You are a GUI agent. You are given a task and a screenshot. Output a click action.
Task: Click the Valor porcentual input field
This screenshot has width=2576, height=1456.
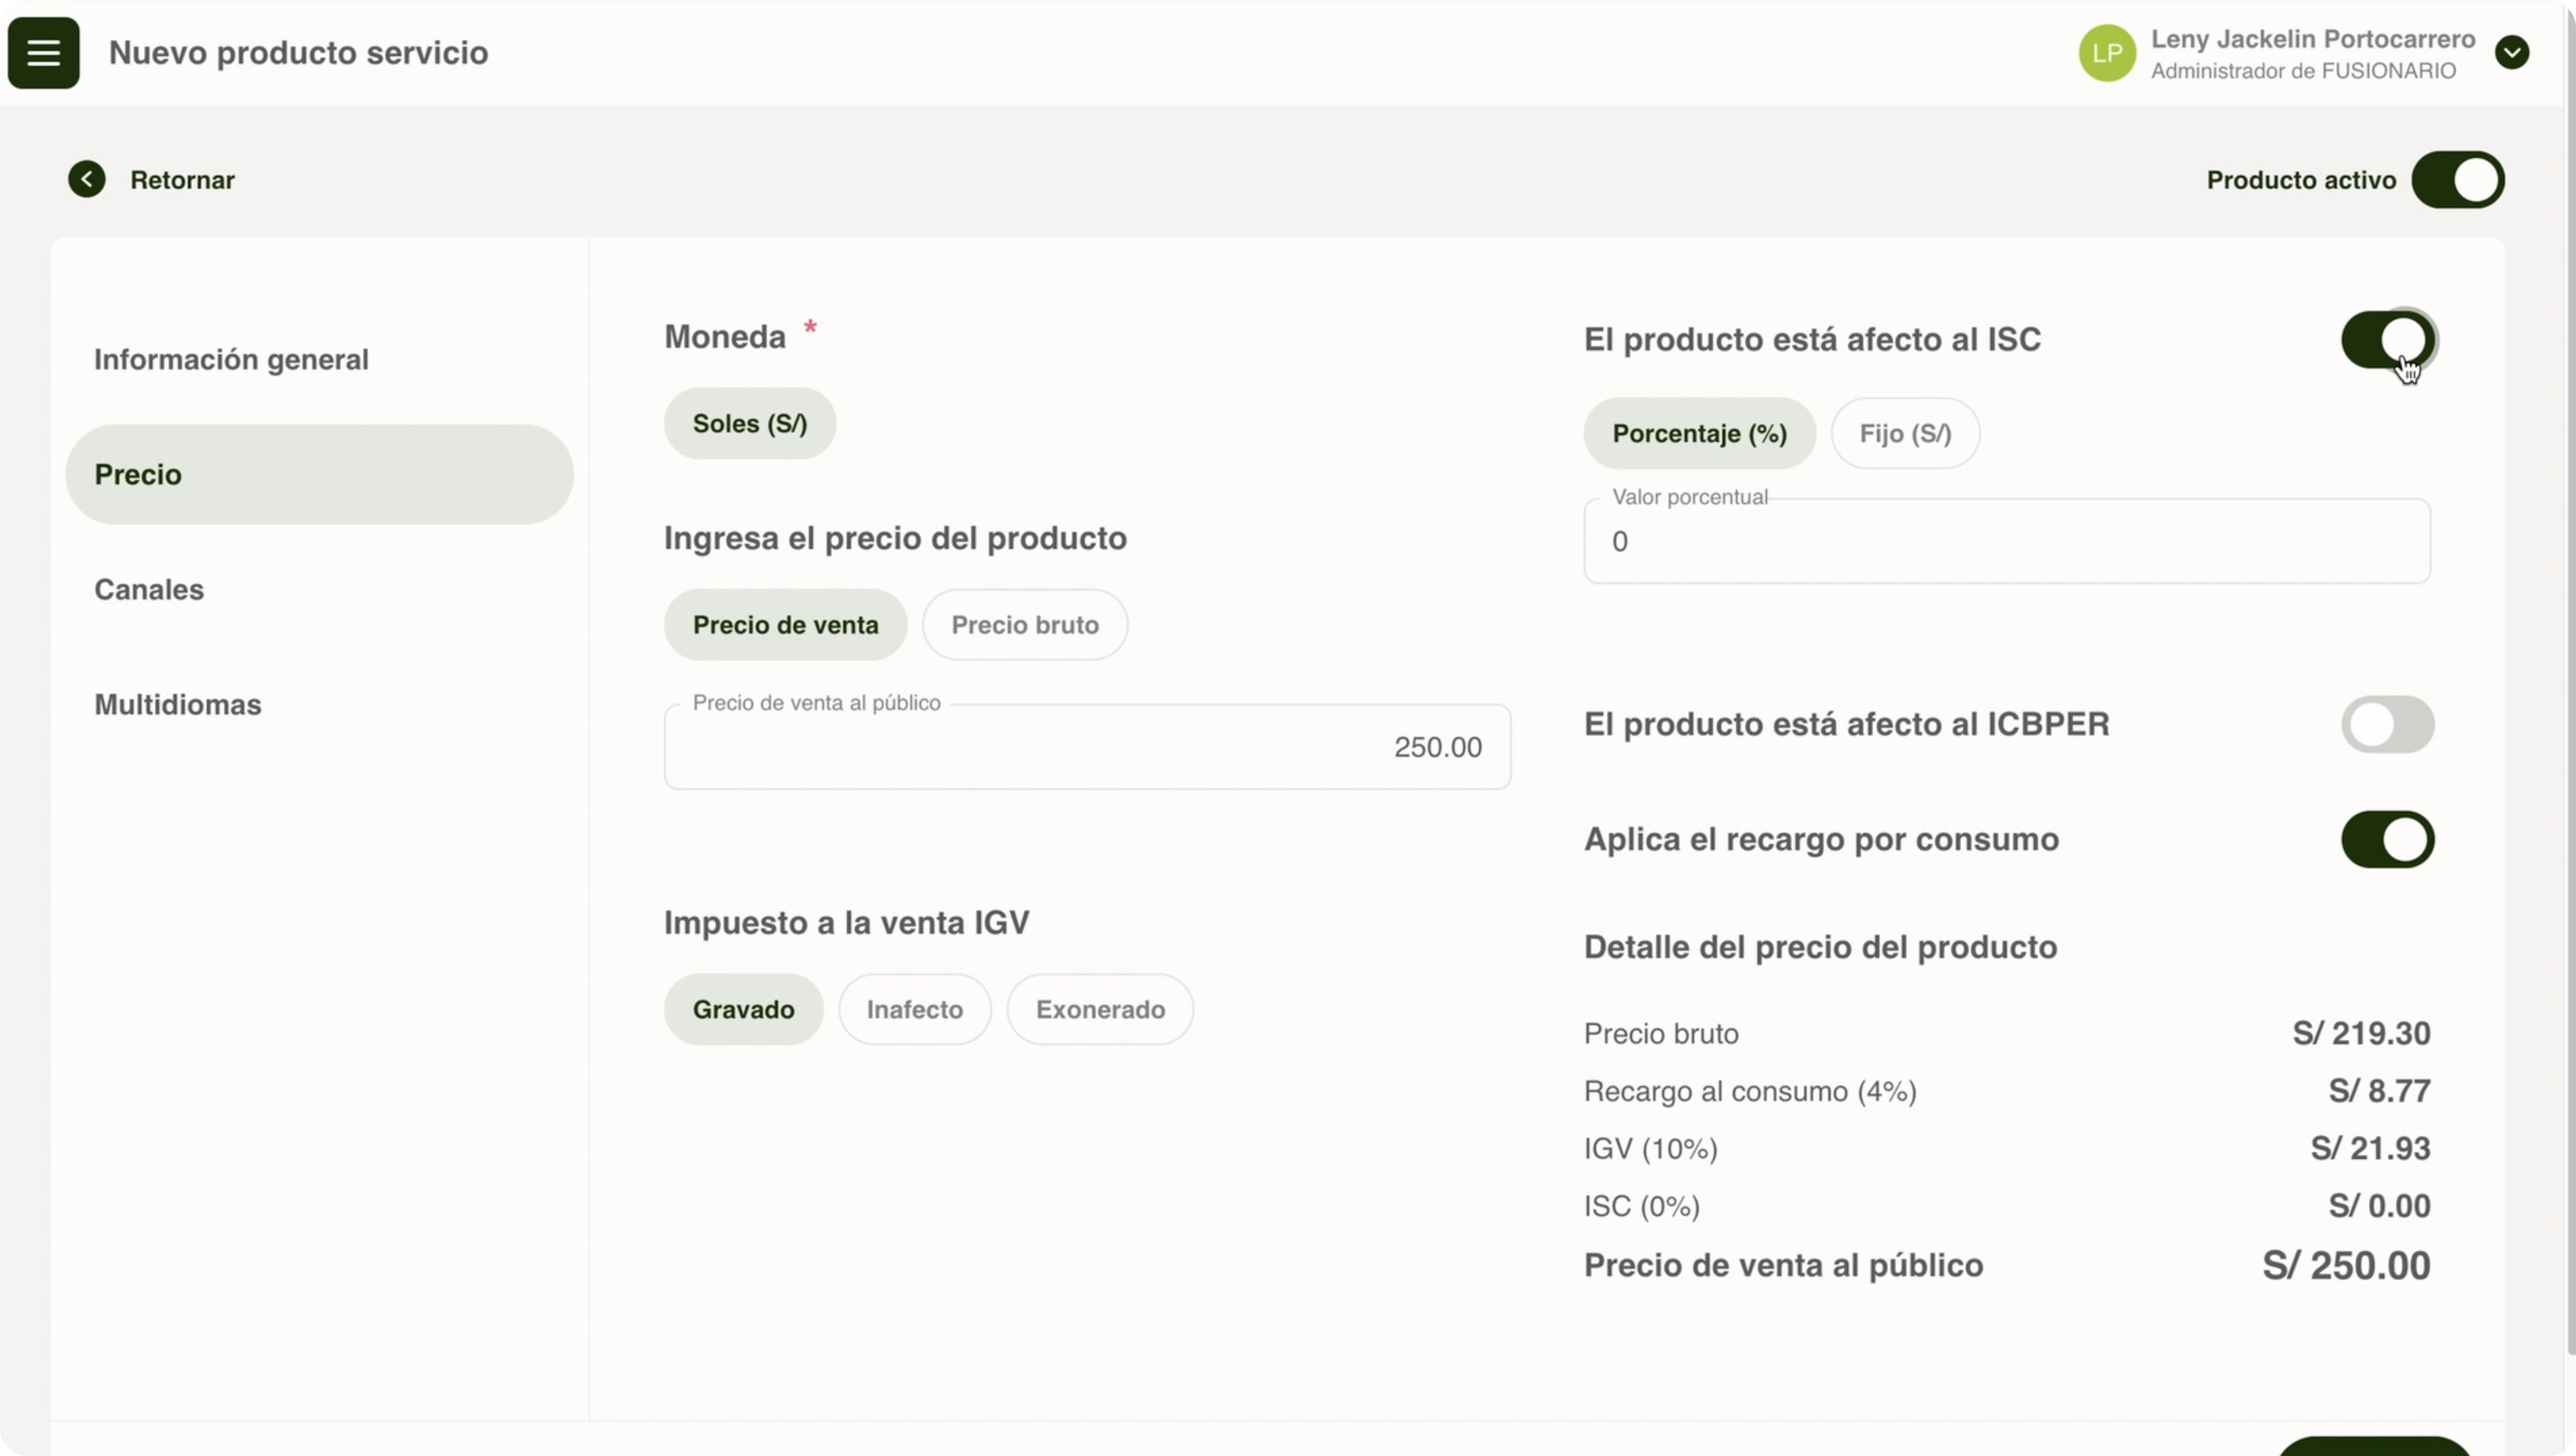pyautogui.click(x=2006, y=541)
